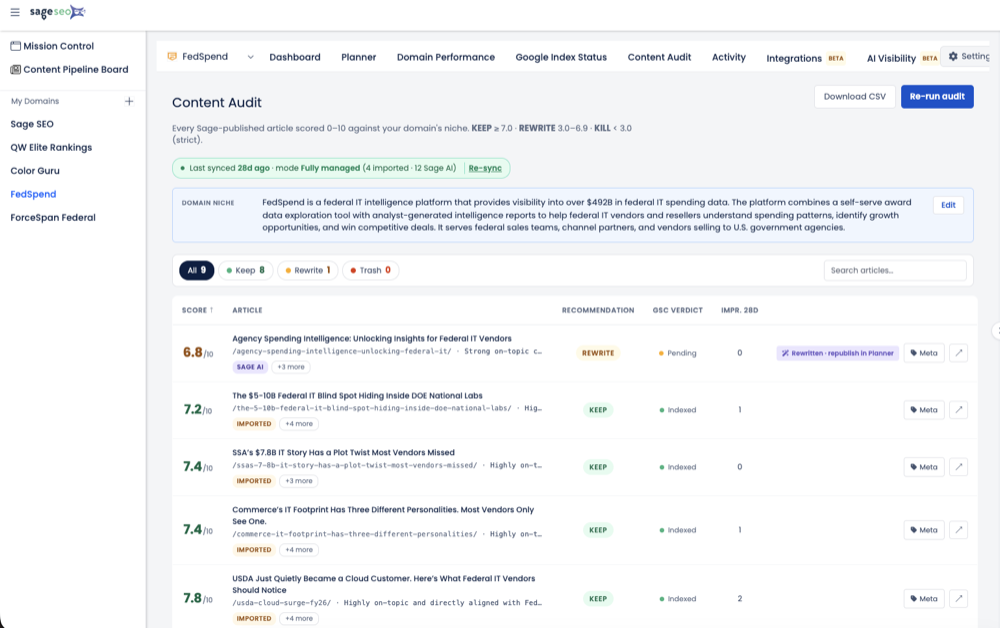Click IMPORTED tag on SSA's row
This screenshot has width=1000, height=628.
coord(254,481)
